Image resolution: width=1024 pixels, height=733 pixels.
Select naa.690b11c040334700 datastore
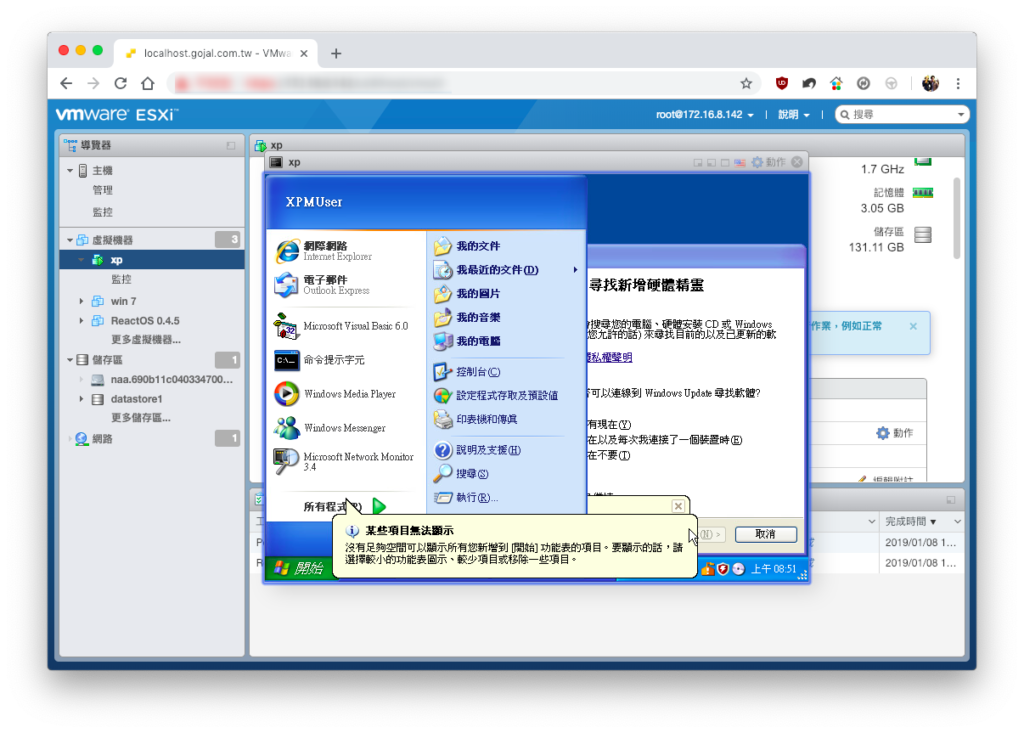click(x=171, y=380)
